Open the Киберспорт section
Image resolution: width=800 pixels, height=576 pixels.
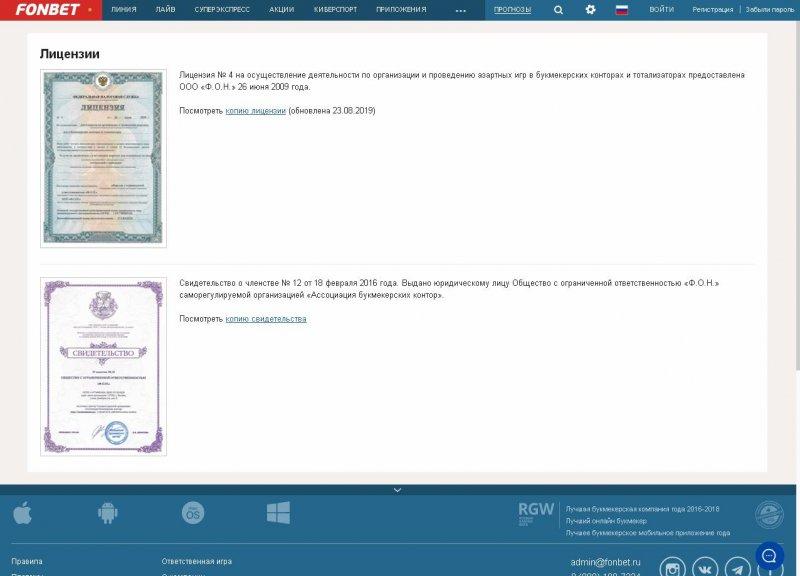point(335,10)
